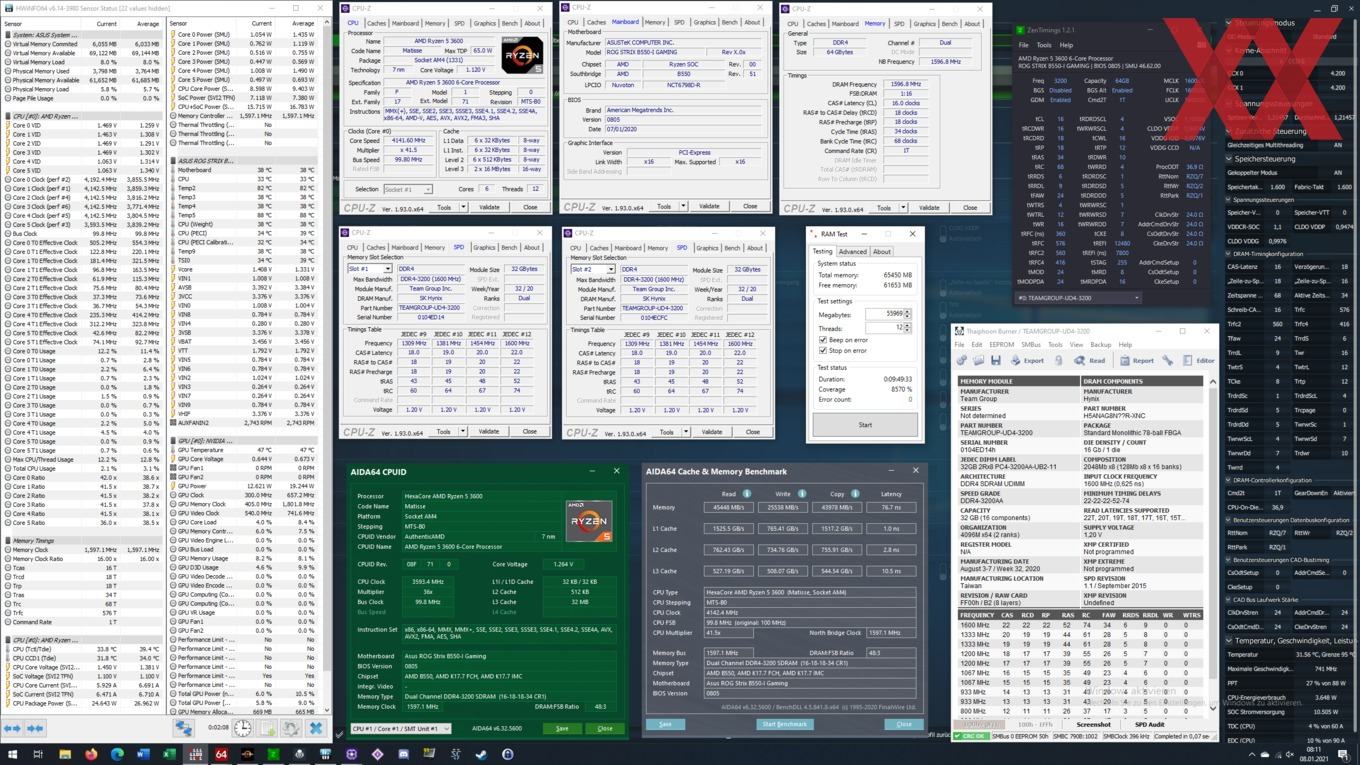Switch to About tab in RAM Test

point(881,251)
